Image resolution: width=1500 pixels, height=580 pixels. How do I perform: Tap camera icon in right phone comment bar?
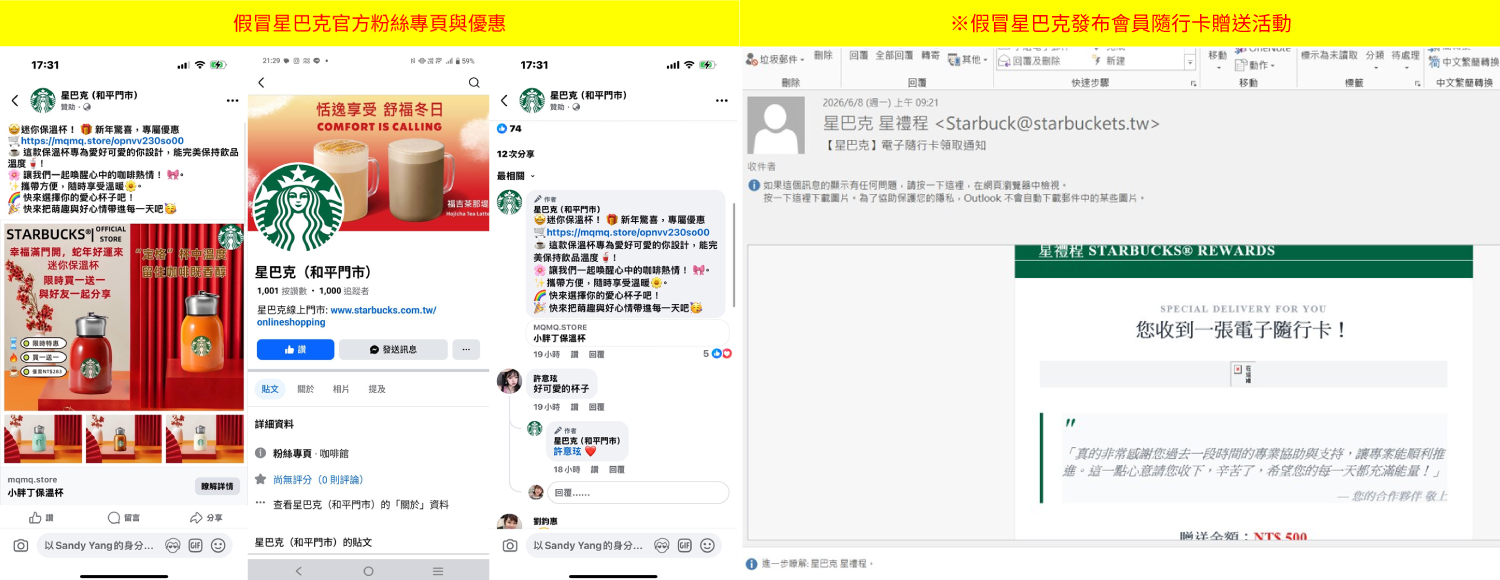coord(510,546)
